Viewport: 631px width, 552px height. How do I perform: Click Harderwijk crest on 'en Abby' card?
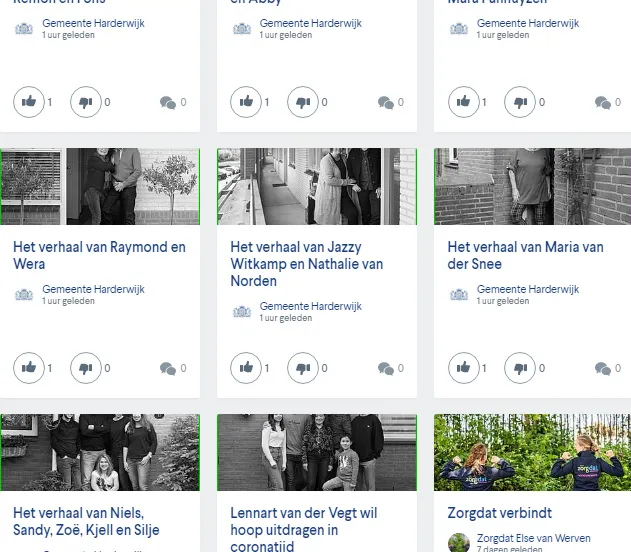pyautogui.click(x=242, y=29)
